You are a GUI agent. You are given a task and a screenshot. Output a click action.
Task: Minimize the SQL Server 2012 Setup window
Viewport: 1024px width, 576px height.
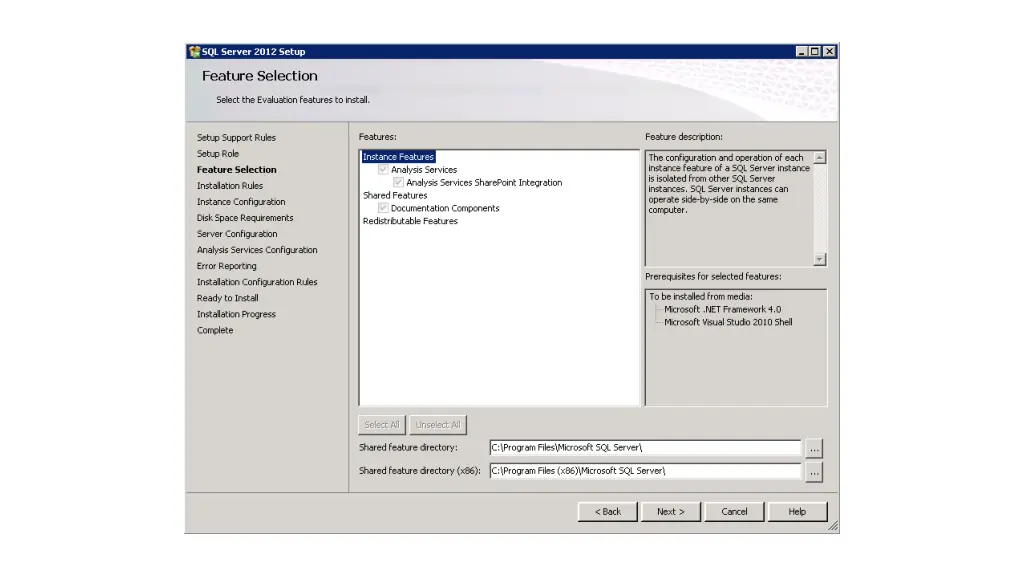[803, 52]
